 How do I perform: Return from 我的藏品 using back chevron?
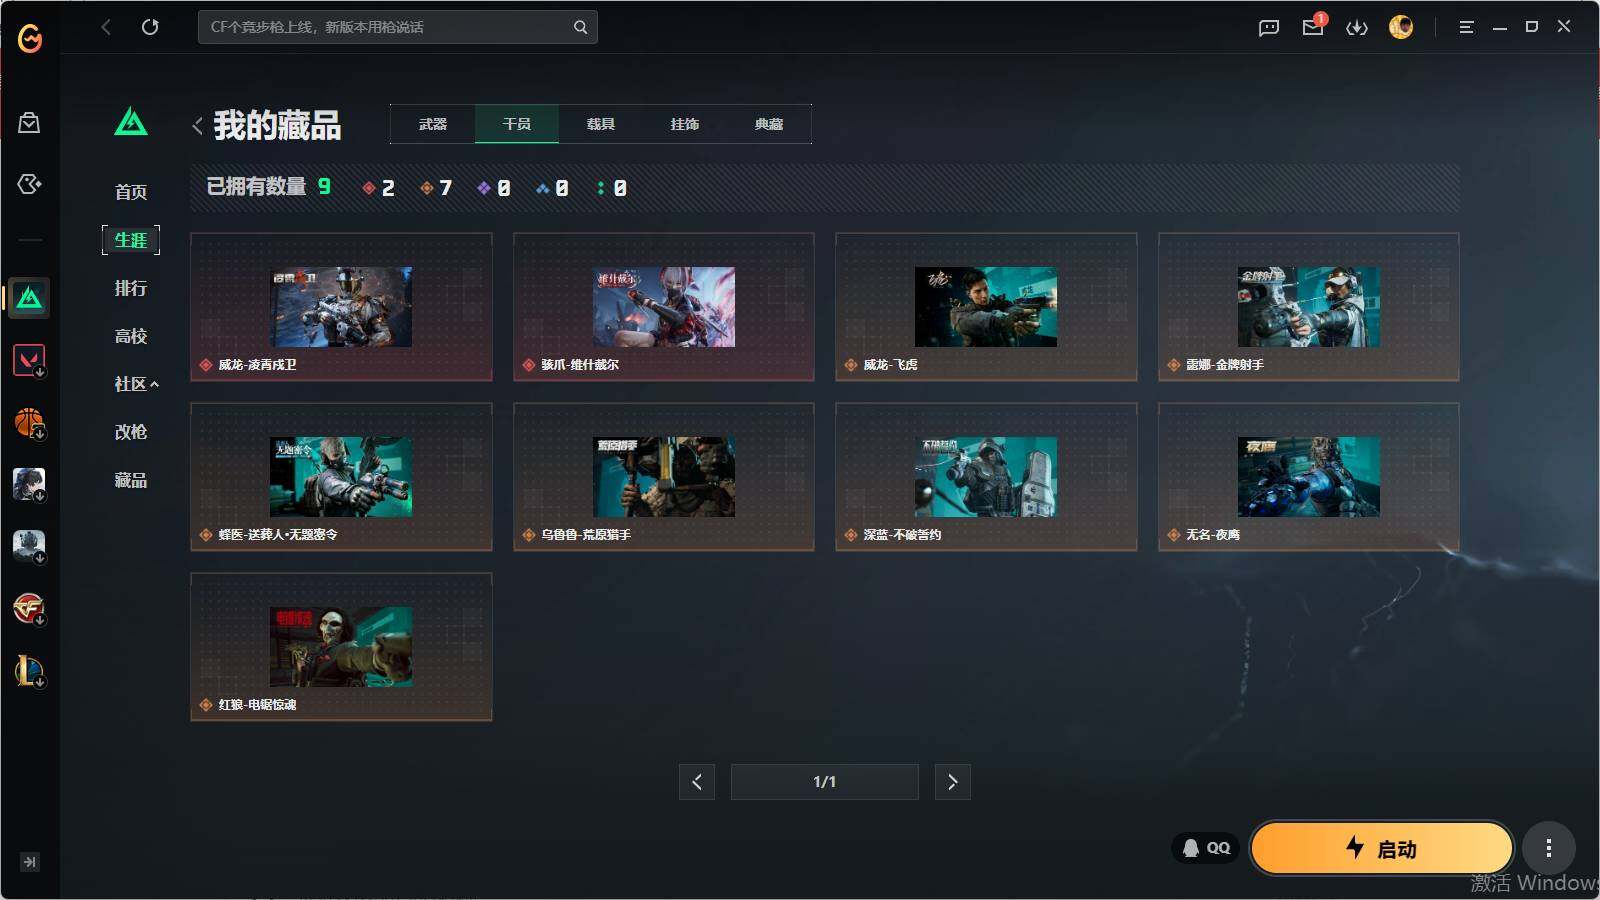(197, 125)
